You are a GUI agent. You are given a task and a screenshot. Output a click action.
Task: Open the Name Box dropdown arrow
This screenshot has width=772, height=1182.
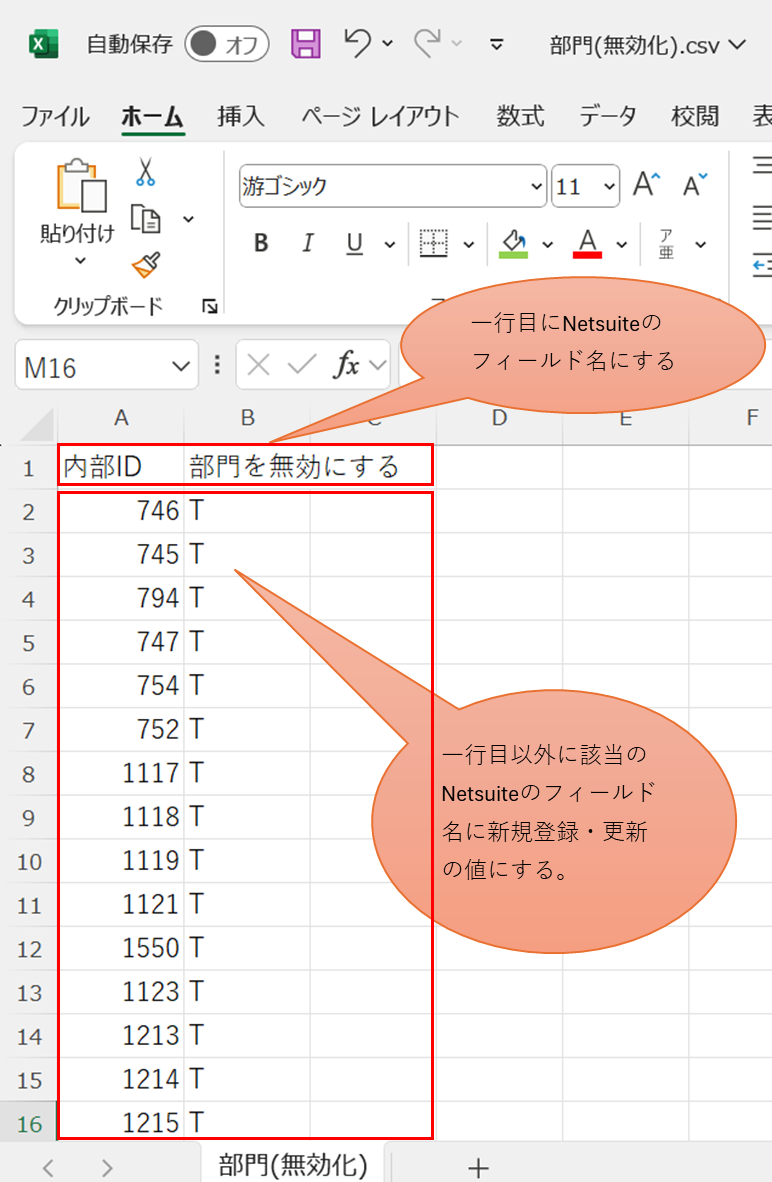[x=181, y=366]
